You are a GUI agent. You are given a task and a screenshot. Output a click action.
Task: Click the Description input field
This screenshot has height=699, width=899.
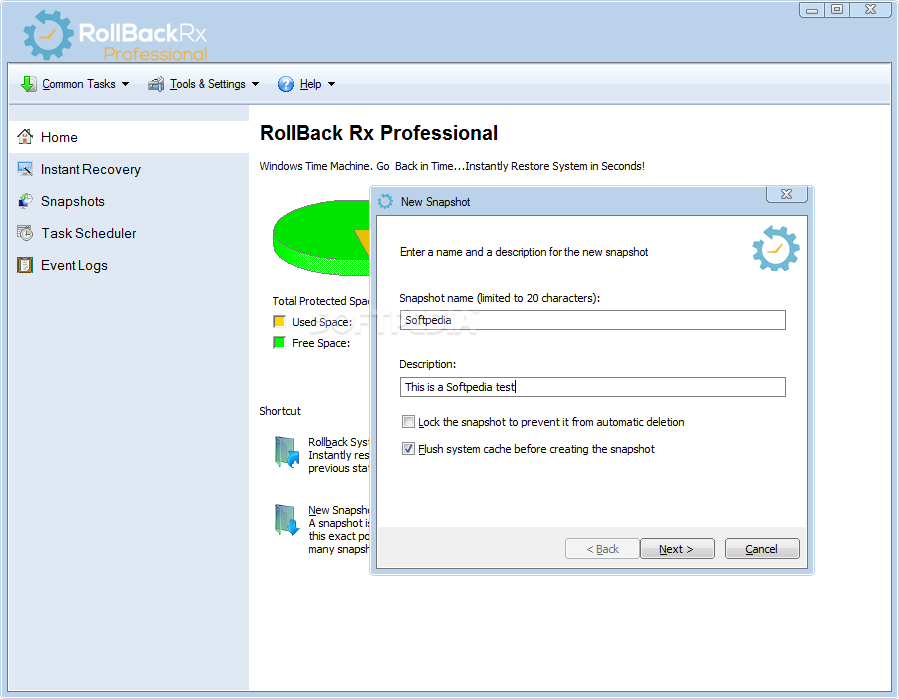pos(592,387)
